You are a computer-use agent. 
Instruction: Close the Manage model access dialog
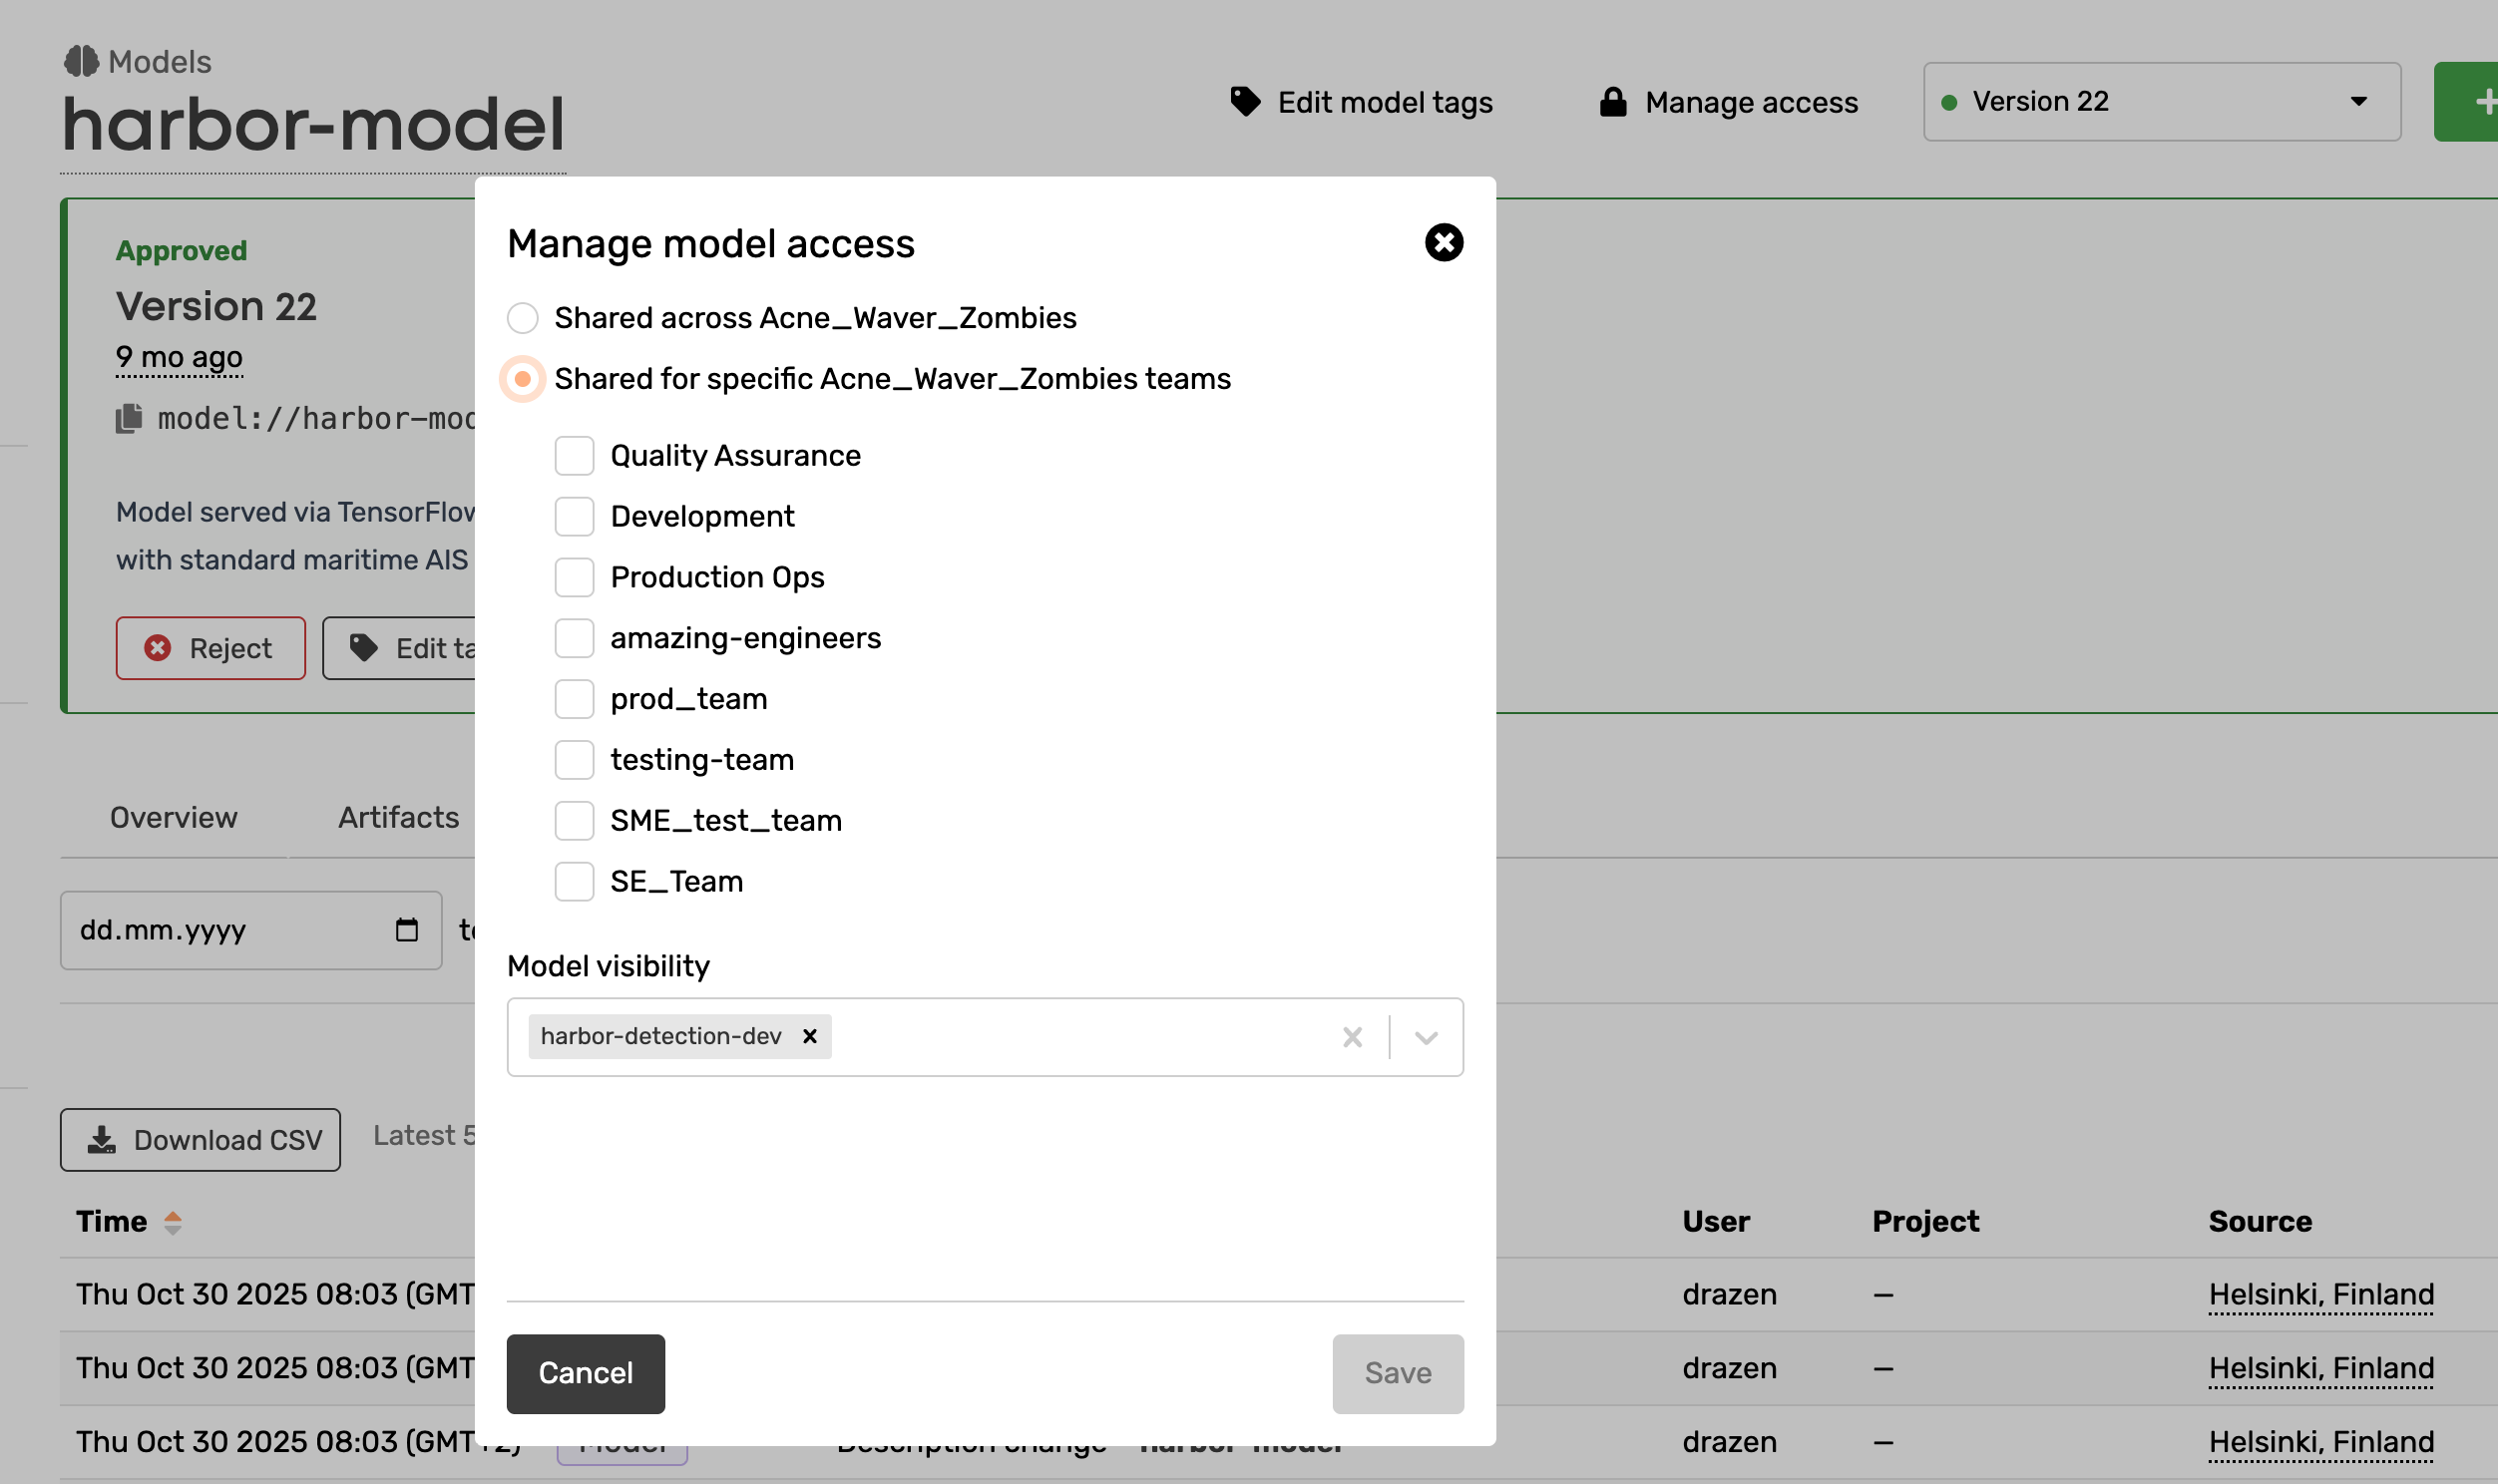[1443, 242]
